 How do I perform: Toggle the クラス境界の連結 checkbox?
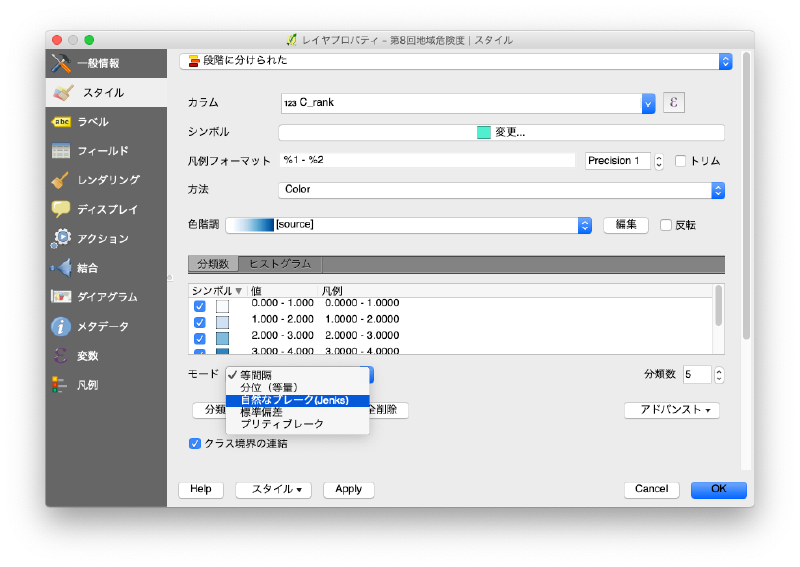[194, 443]
